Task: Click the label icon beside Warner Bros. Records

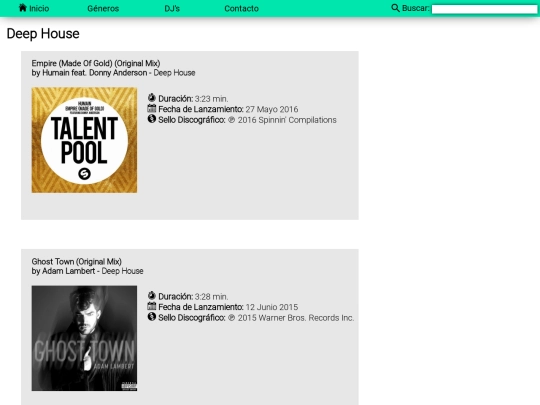Action: click(x=152, y=317)
